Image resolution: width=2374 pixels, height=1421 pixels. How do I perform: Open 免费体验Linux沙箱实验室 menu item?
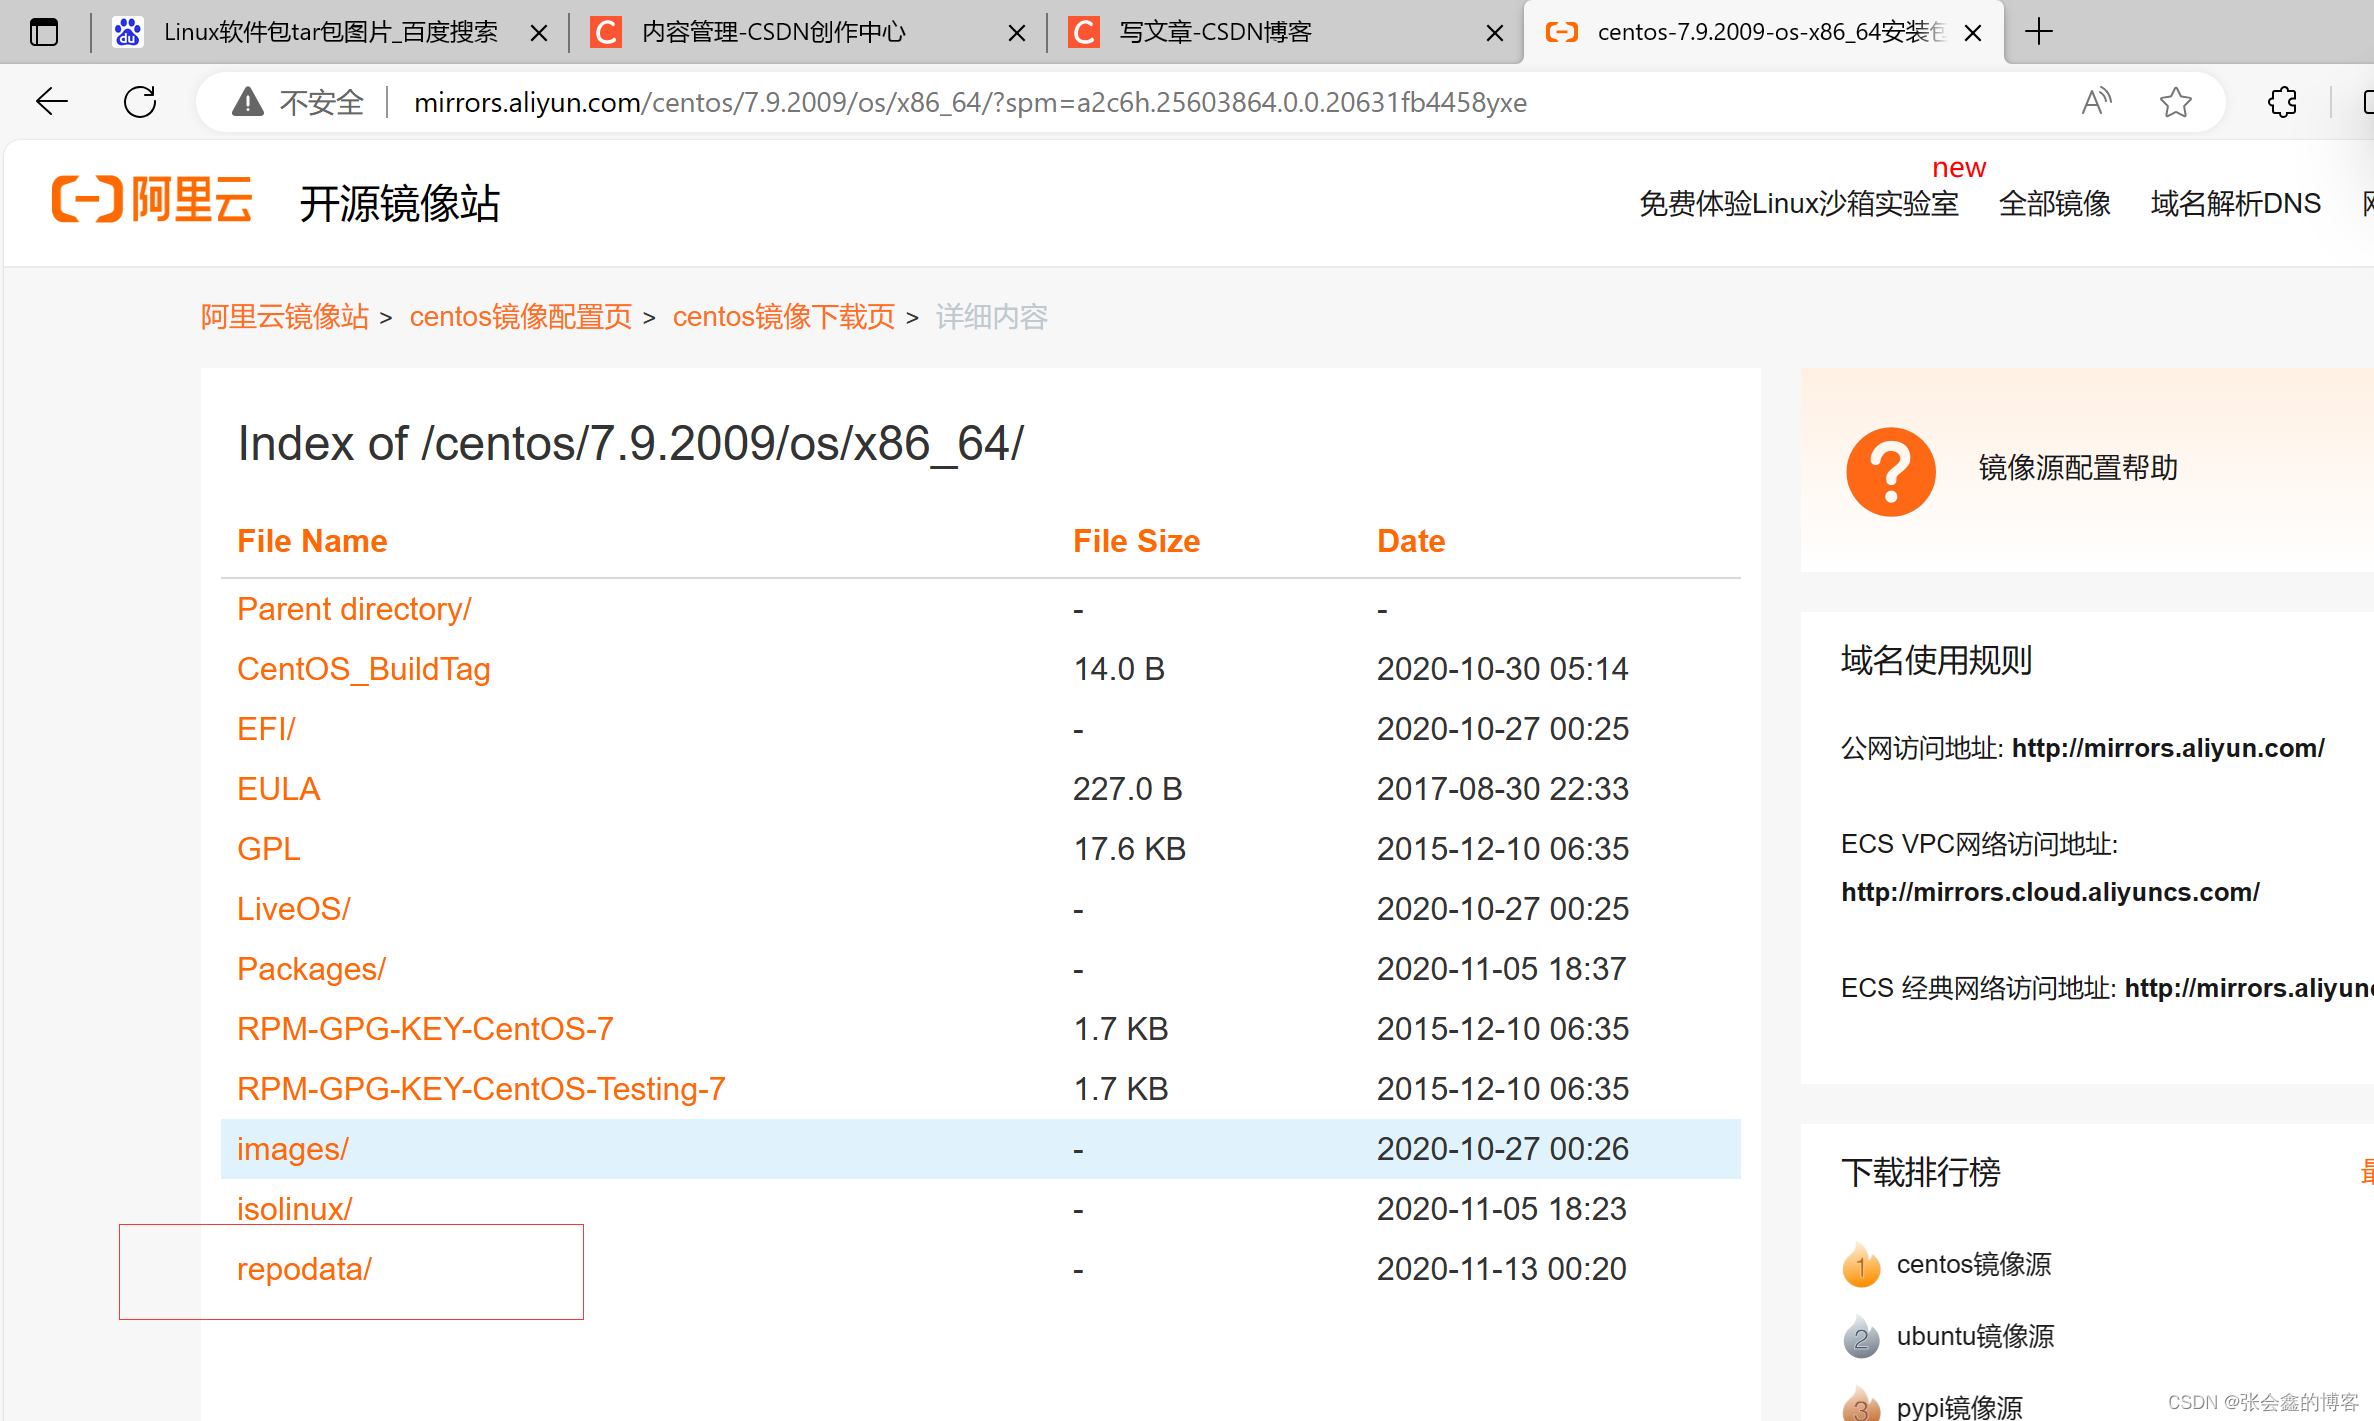pos(1798,203)
